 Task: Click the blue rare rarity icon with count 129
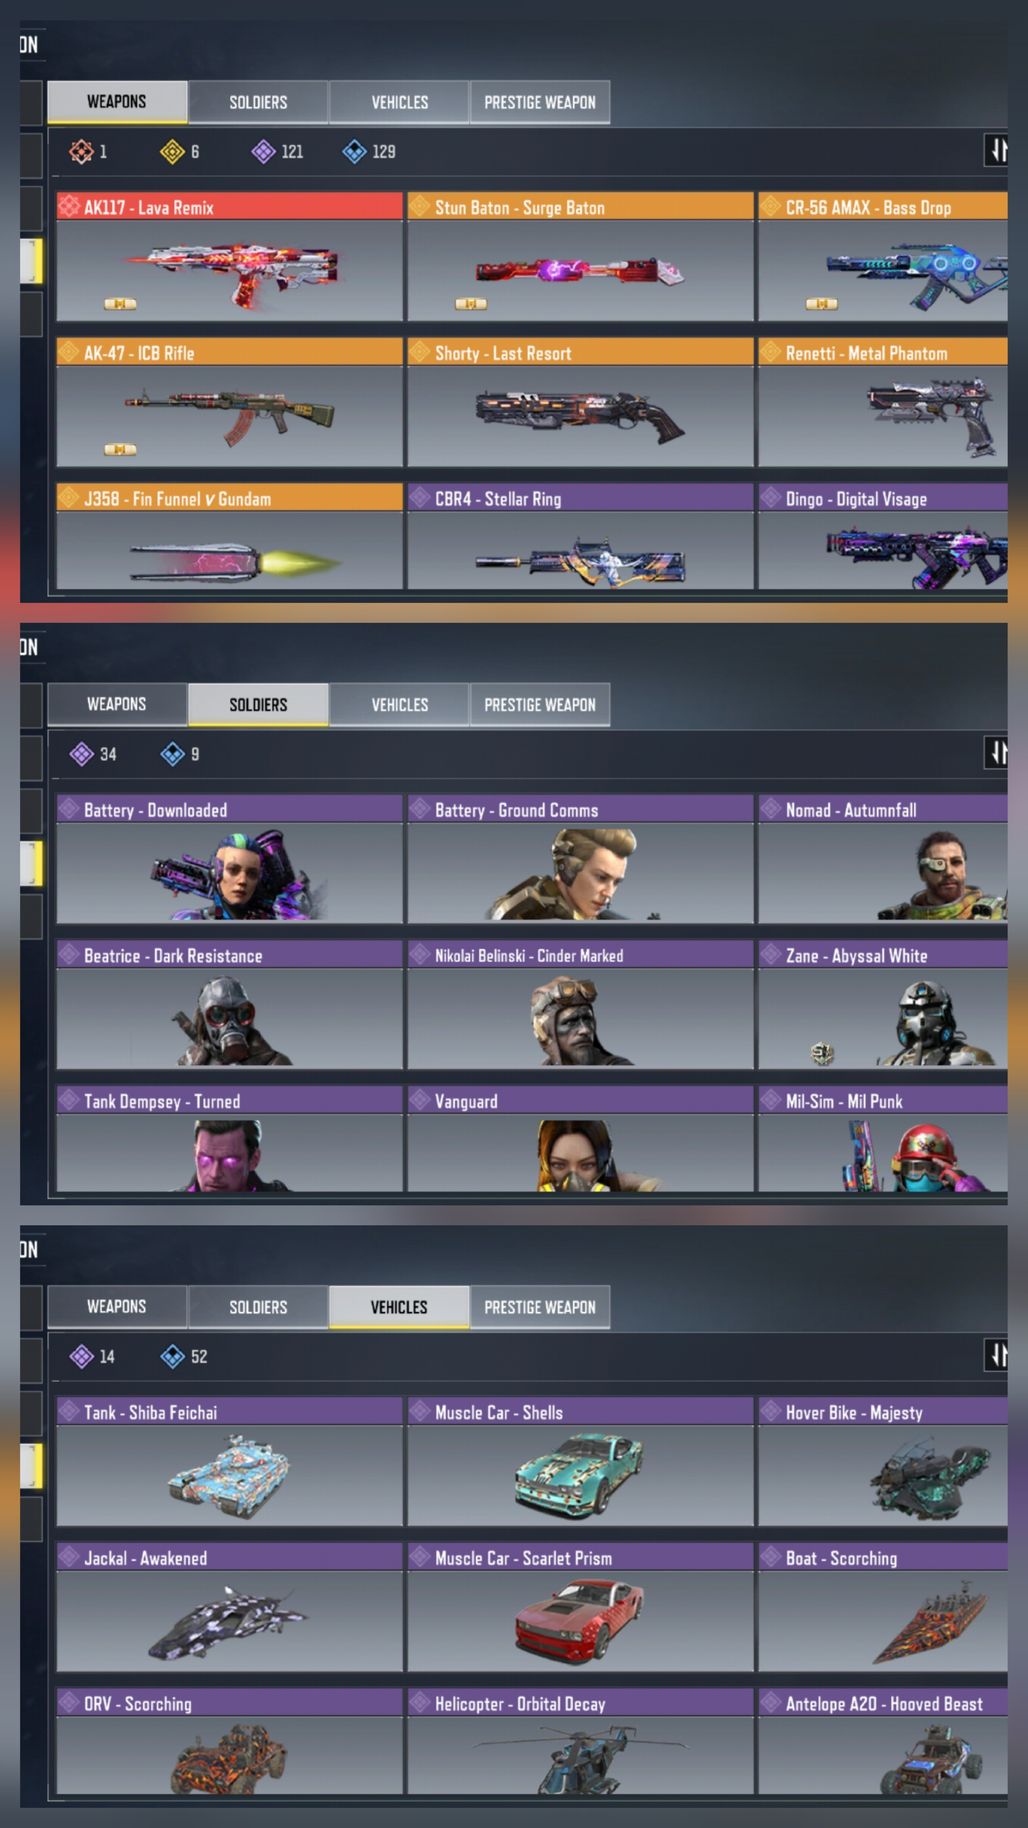[x=354, y=152]
